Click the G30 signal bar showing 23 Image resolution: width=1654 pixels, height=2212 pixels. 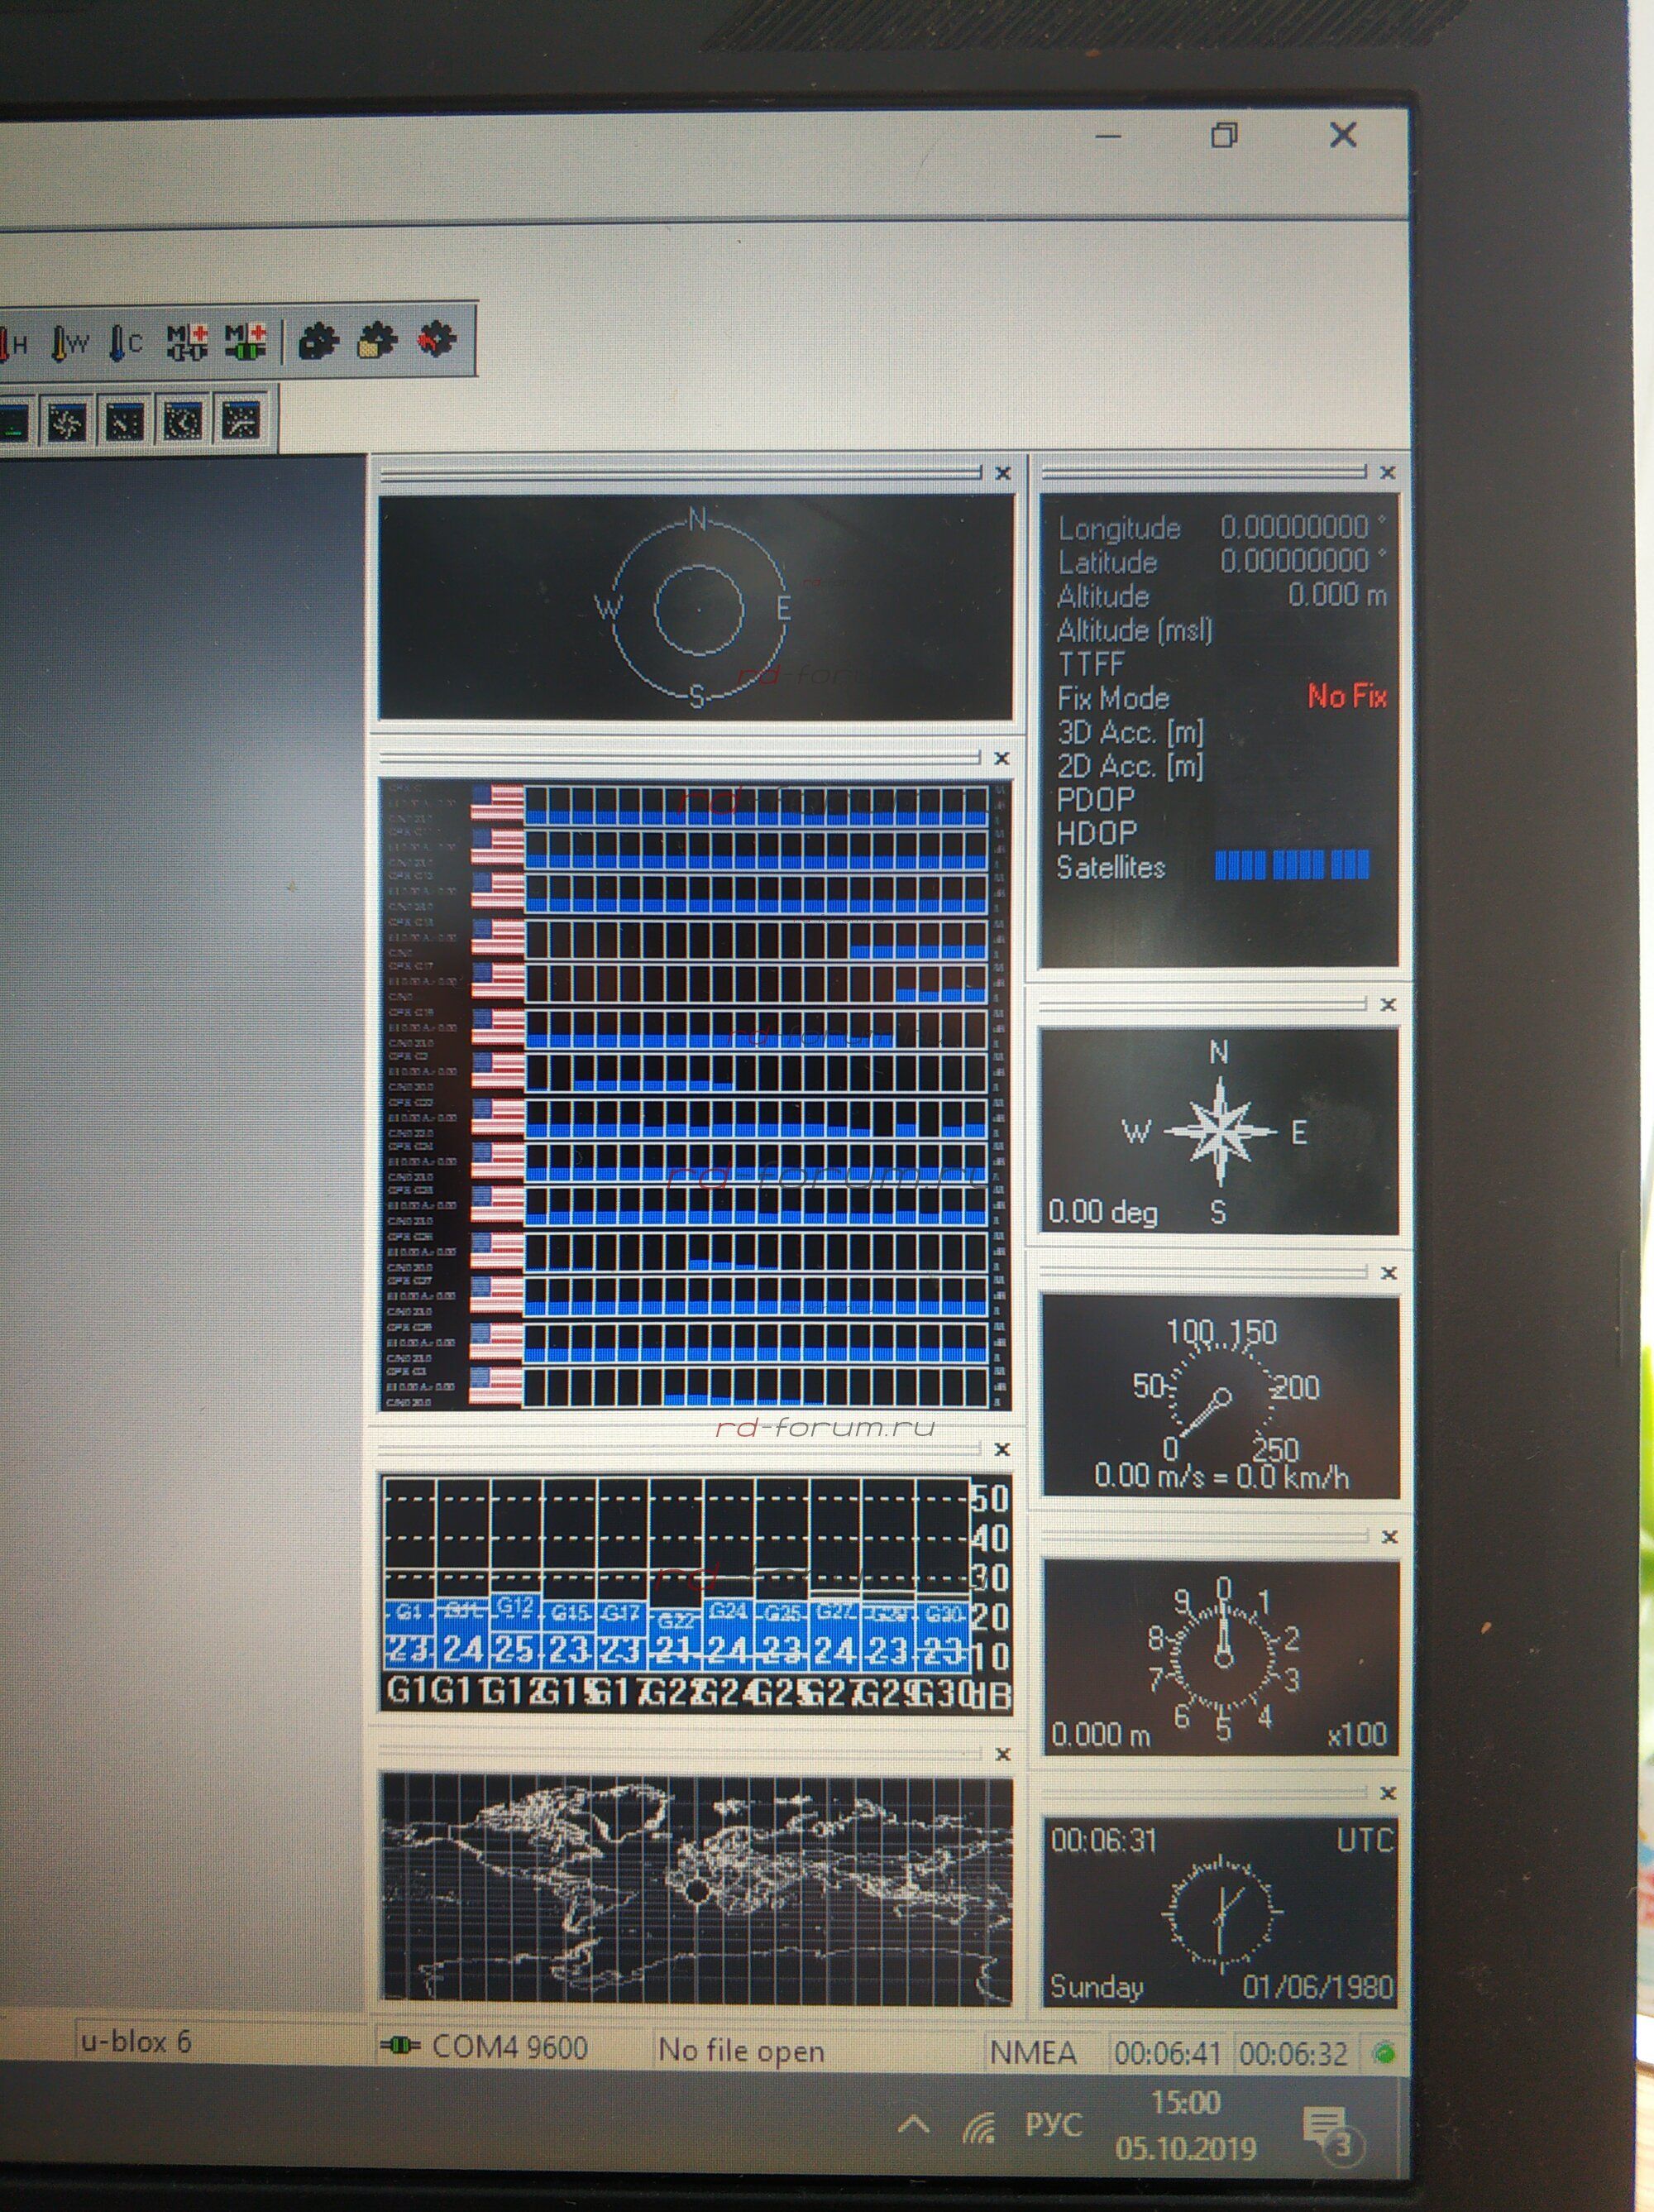click(x=942, y=1637)
